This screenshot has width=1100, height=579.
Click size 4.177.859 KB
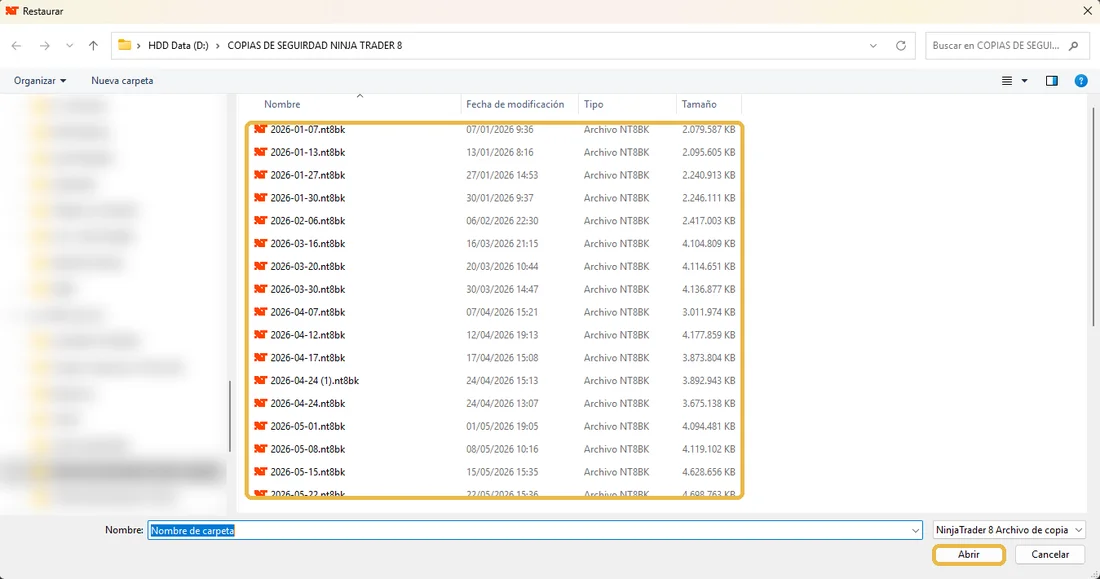[x=709, y=335]
